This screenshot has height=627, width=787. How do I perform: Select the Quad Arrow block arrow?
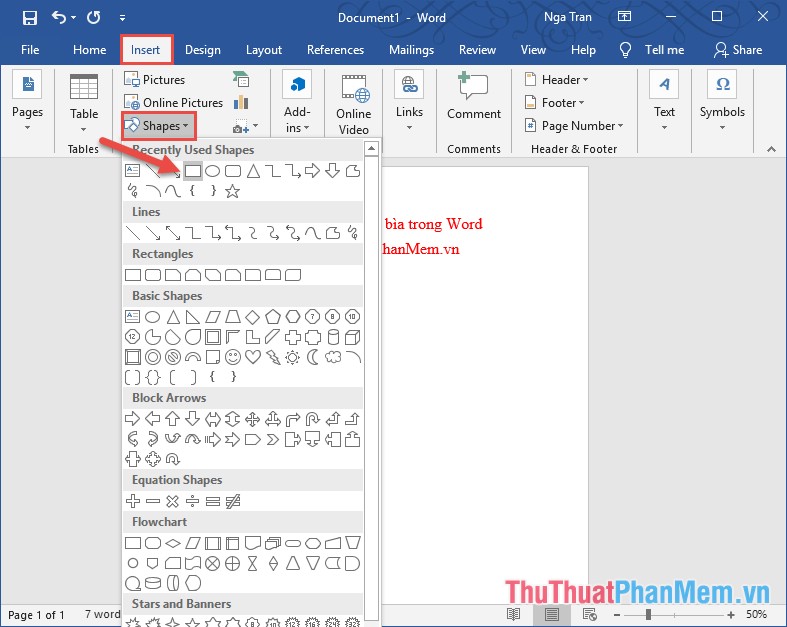click(x=252, y=418)
